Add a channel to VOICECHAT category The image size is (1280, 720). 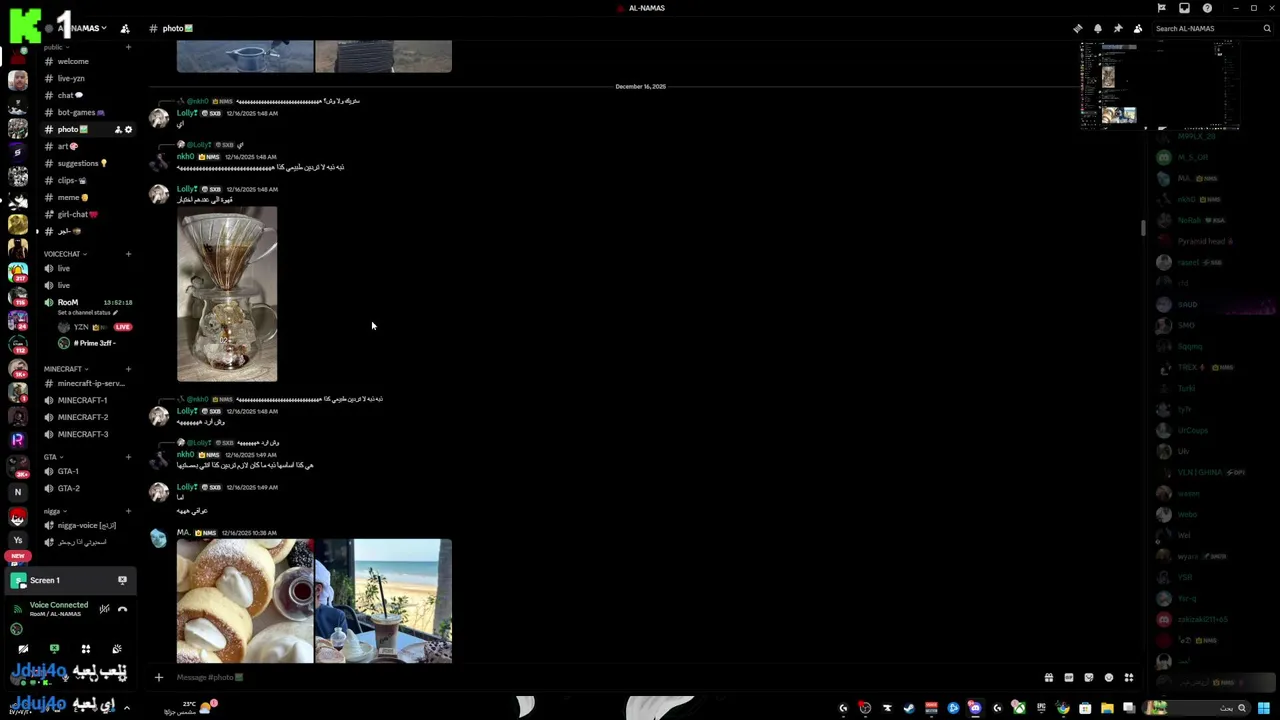(128, 254)
